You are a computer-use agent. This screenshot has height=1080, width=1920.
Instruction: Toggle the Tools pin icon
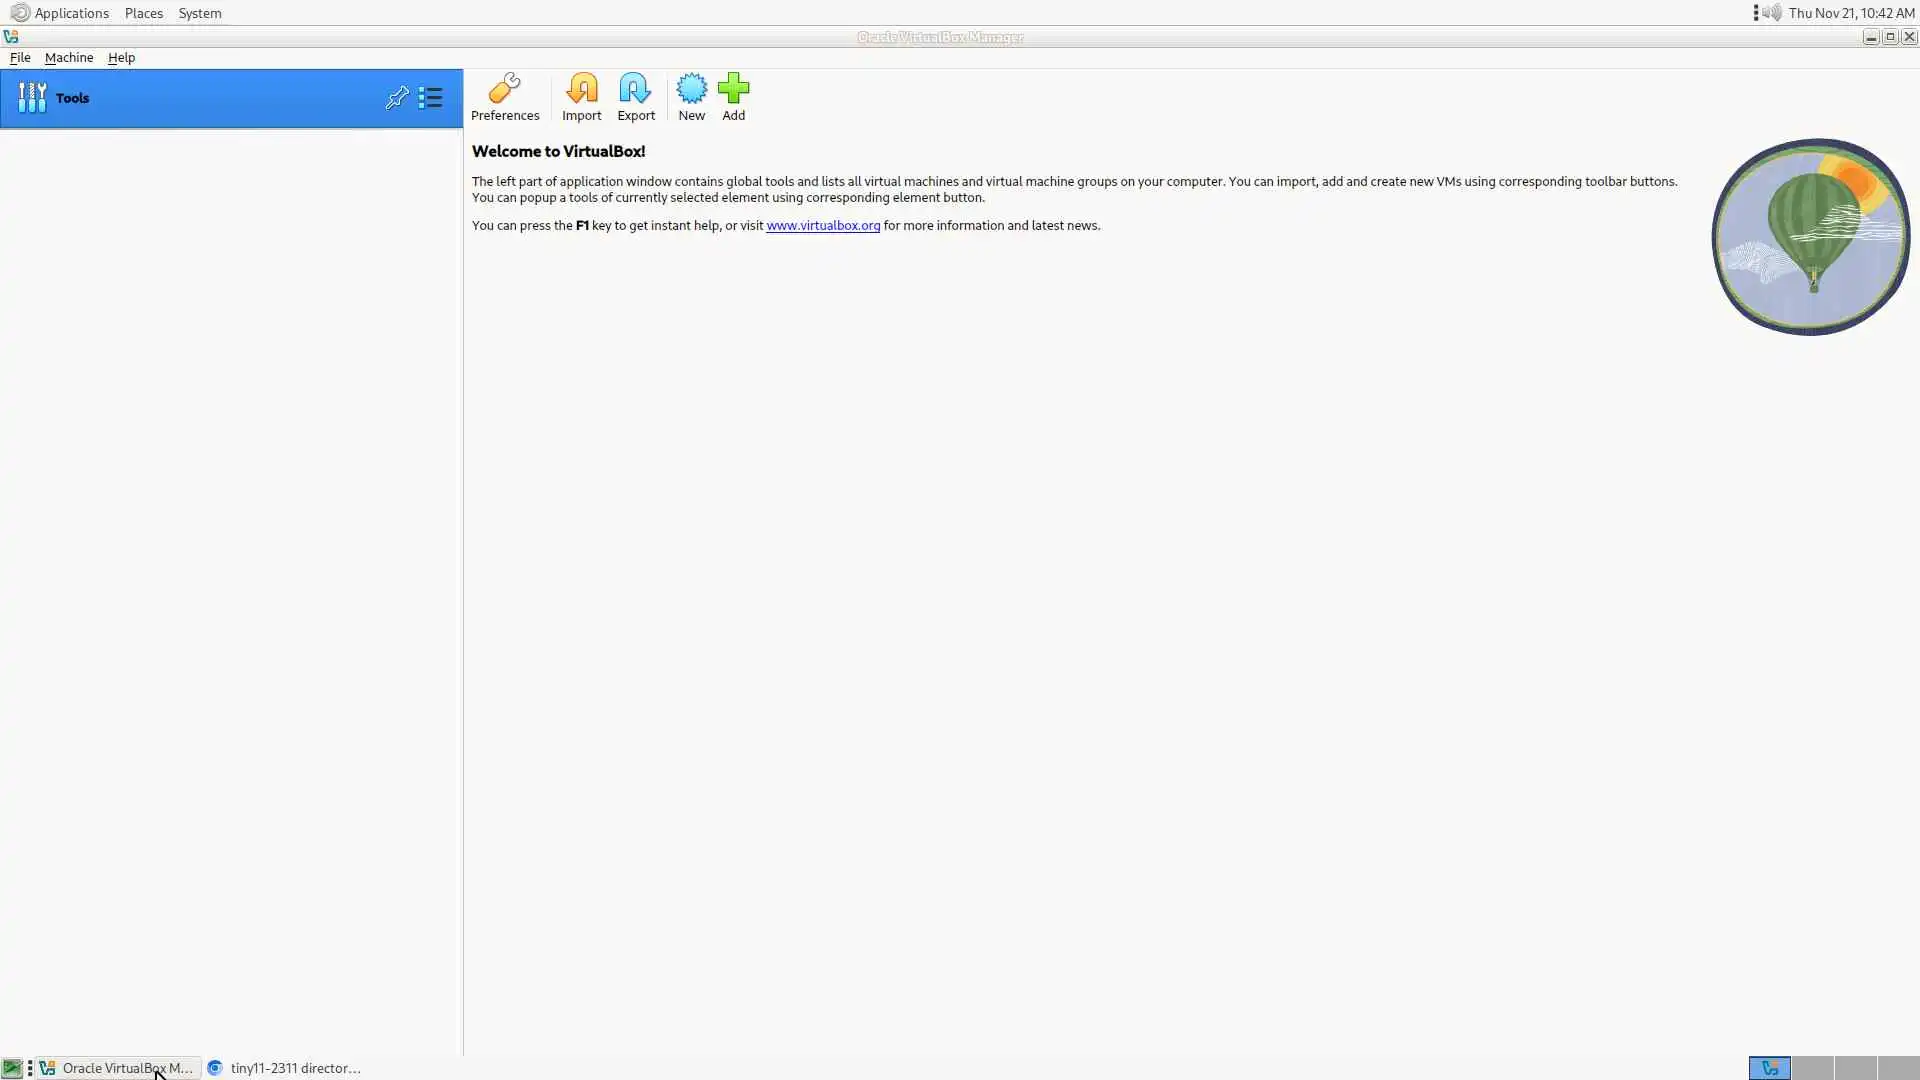click(x=397, y=98)
